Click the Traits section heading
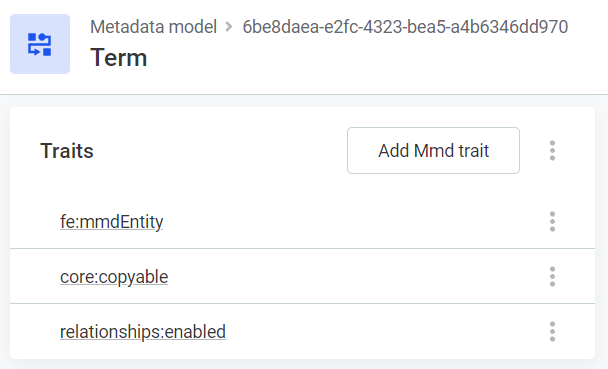Viewport: 608px width, 369px height. pyautogui.click(x=67, y=151)
